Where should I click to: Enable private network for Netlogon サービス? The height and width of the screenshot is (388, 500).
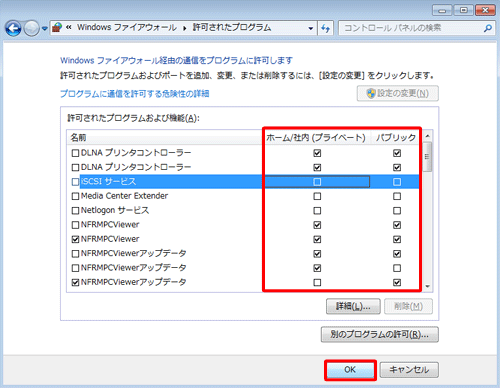pos(317,210)
